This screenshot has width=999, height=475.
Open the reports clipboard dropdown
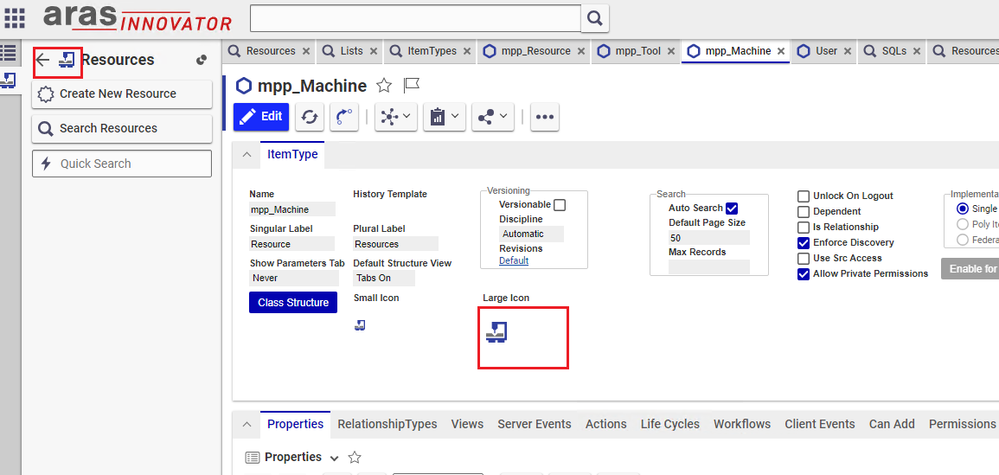pyautogui.click(x=442, y=117)
